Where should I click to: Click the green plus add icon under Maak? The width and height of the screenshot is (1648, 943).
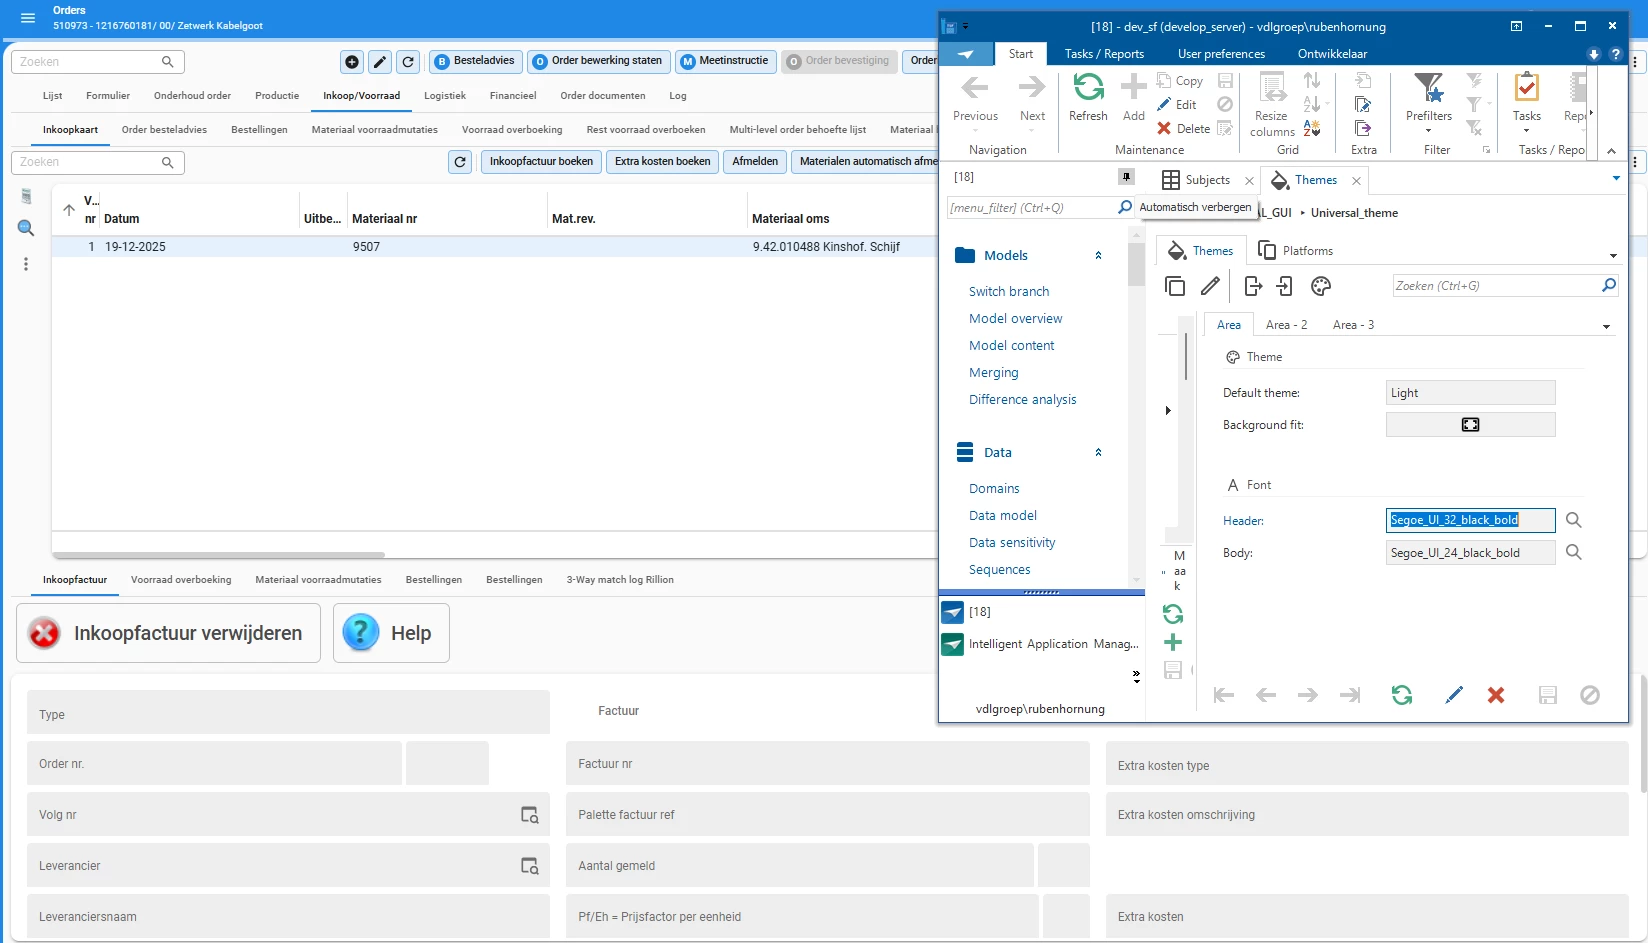1173,643
